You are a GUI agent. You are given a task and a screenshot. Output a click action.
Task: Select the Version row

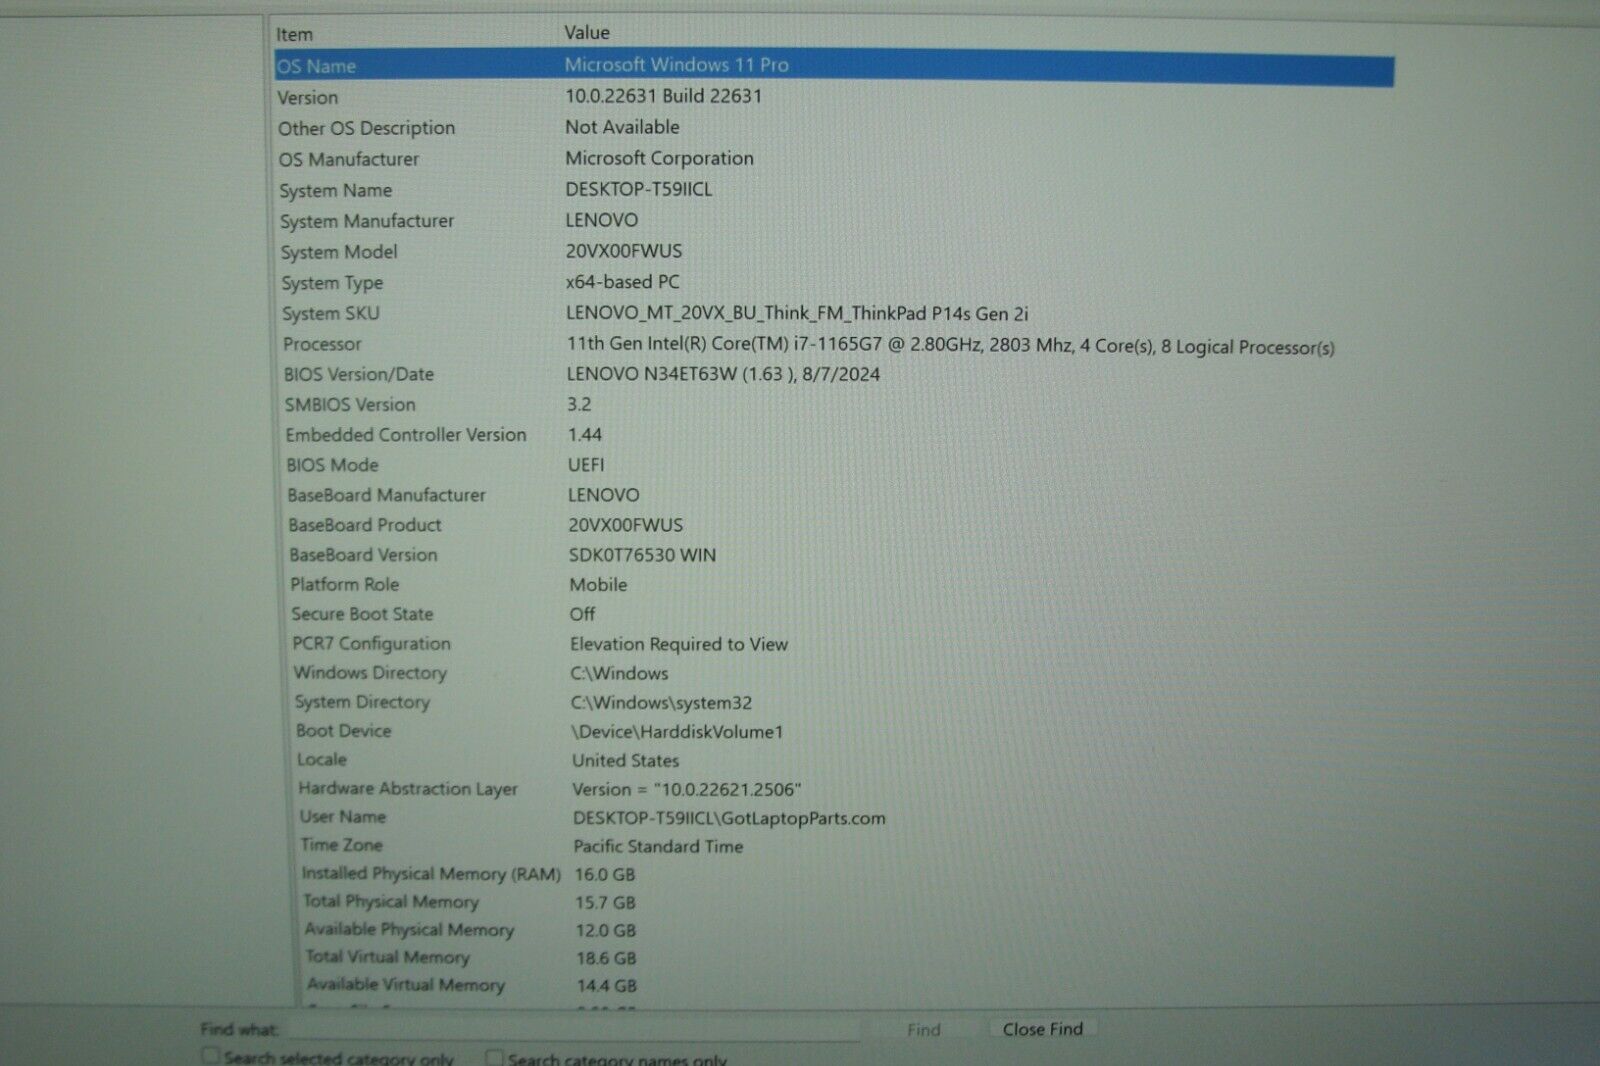click(x=834, y=97)
